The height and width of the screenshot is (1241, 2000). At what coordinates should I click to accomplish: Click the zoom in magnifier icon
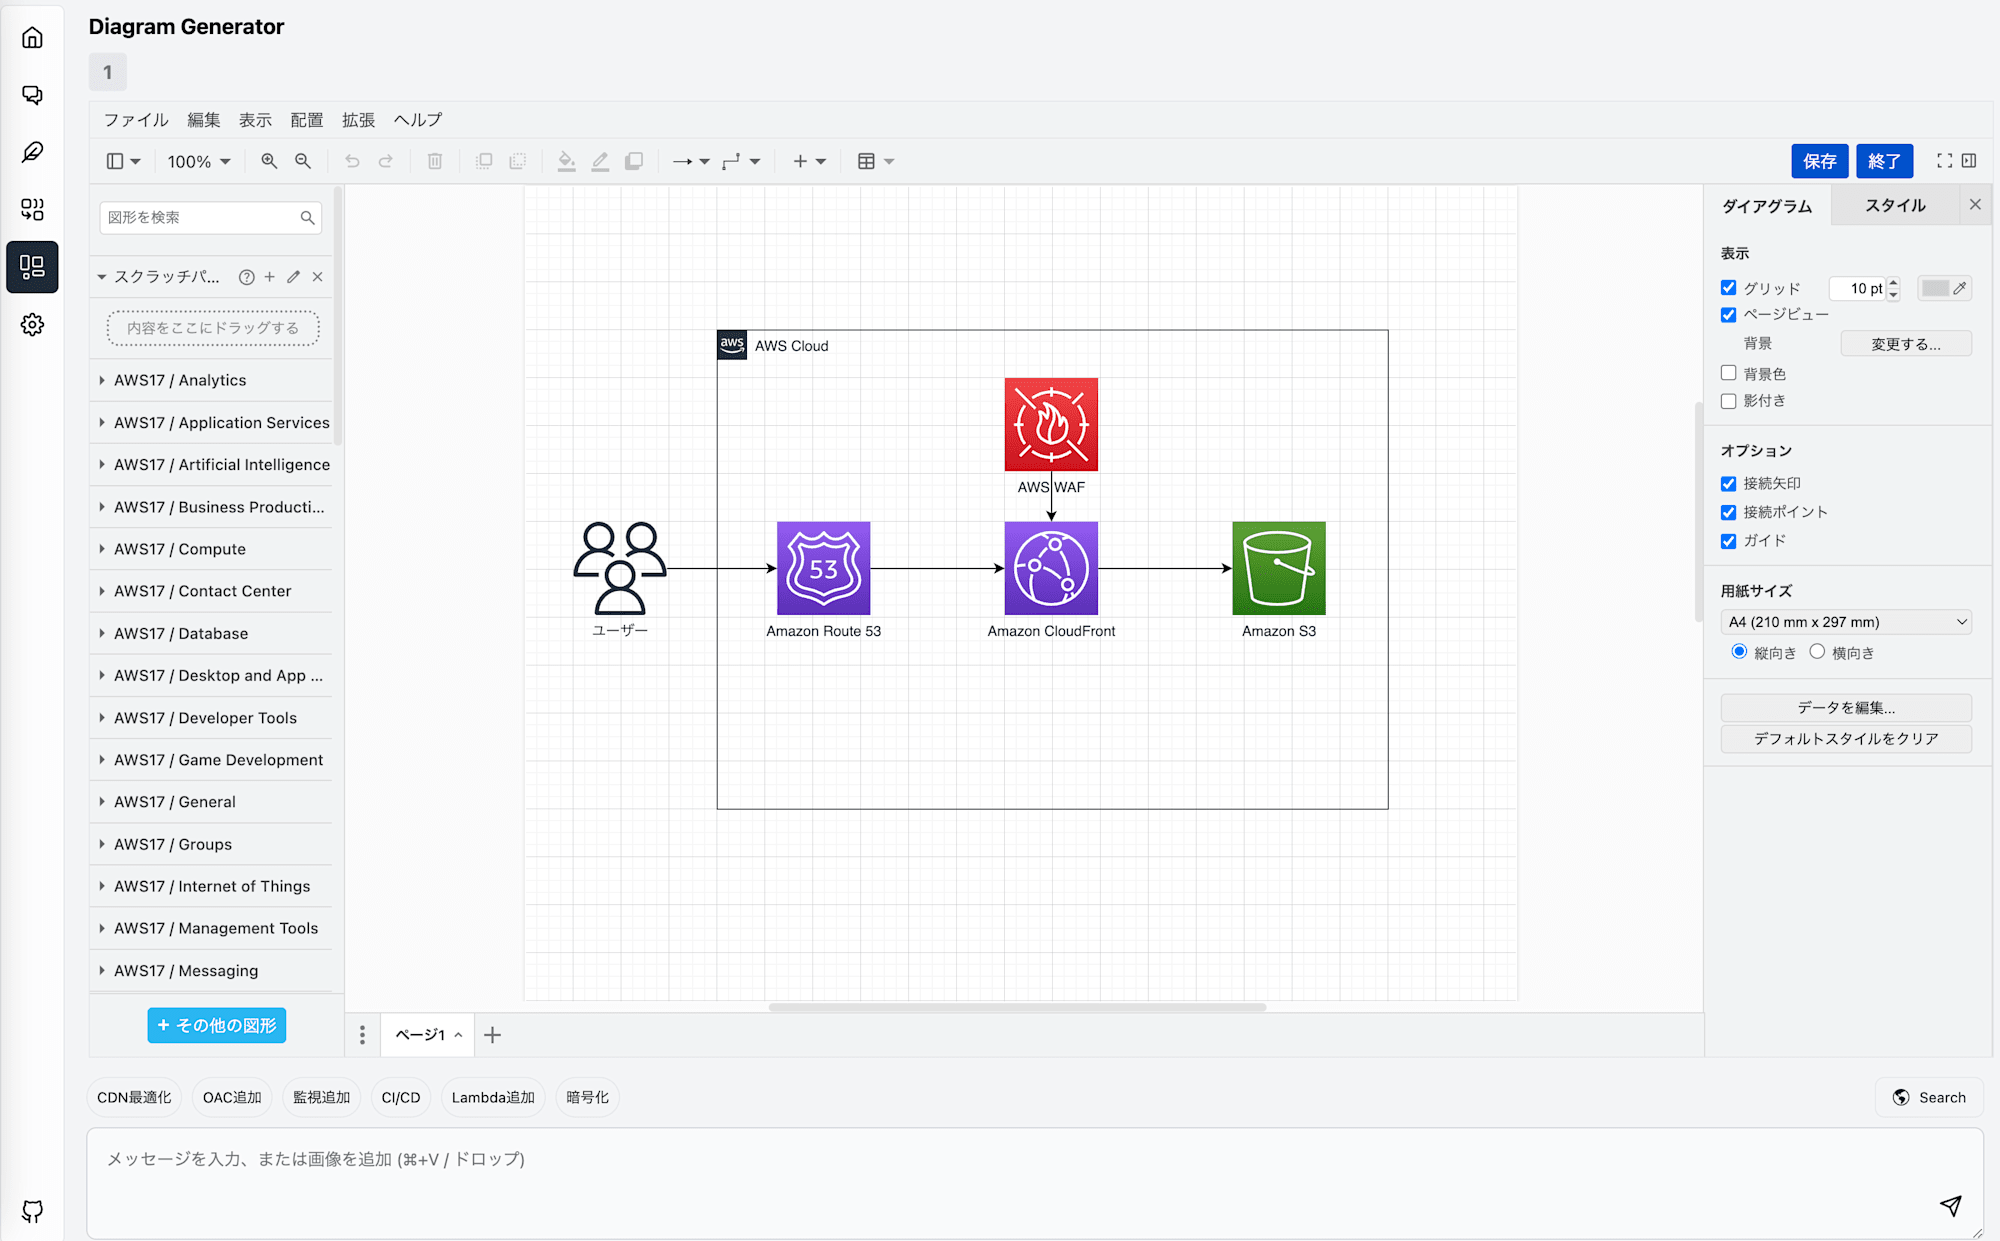[269, 160]
